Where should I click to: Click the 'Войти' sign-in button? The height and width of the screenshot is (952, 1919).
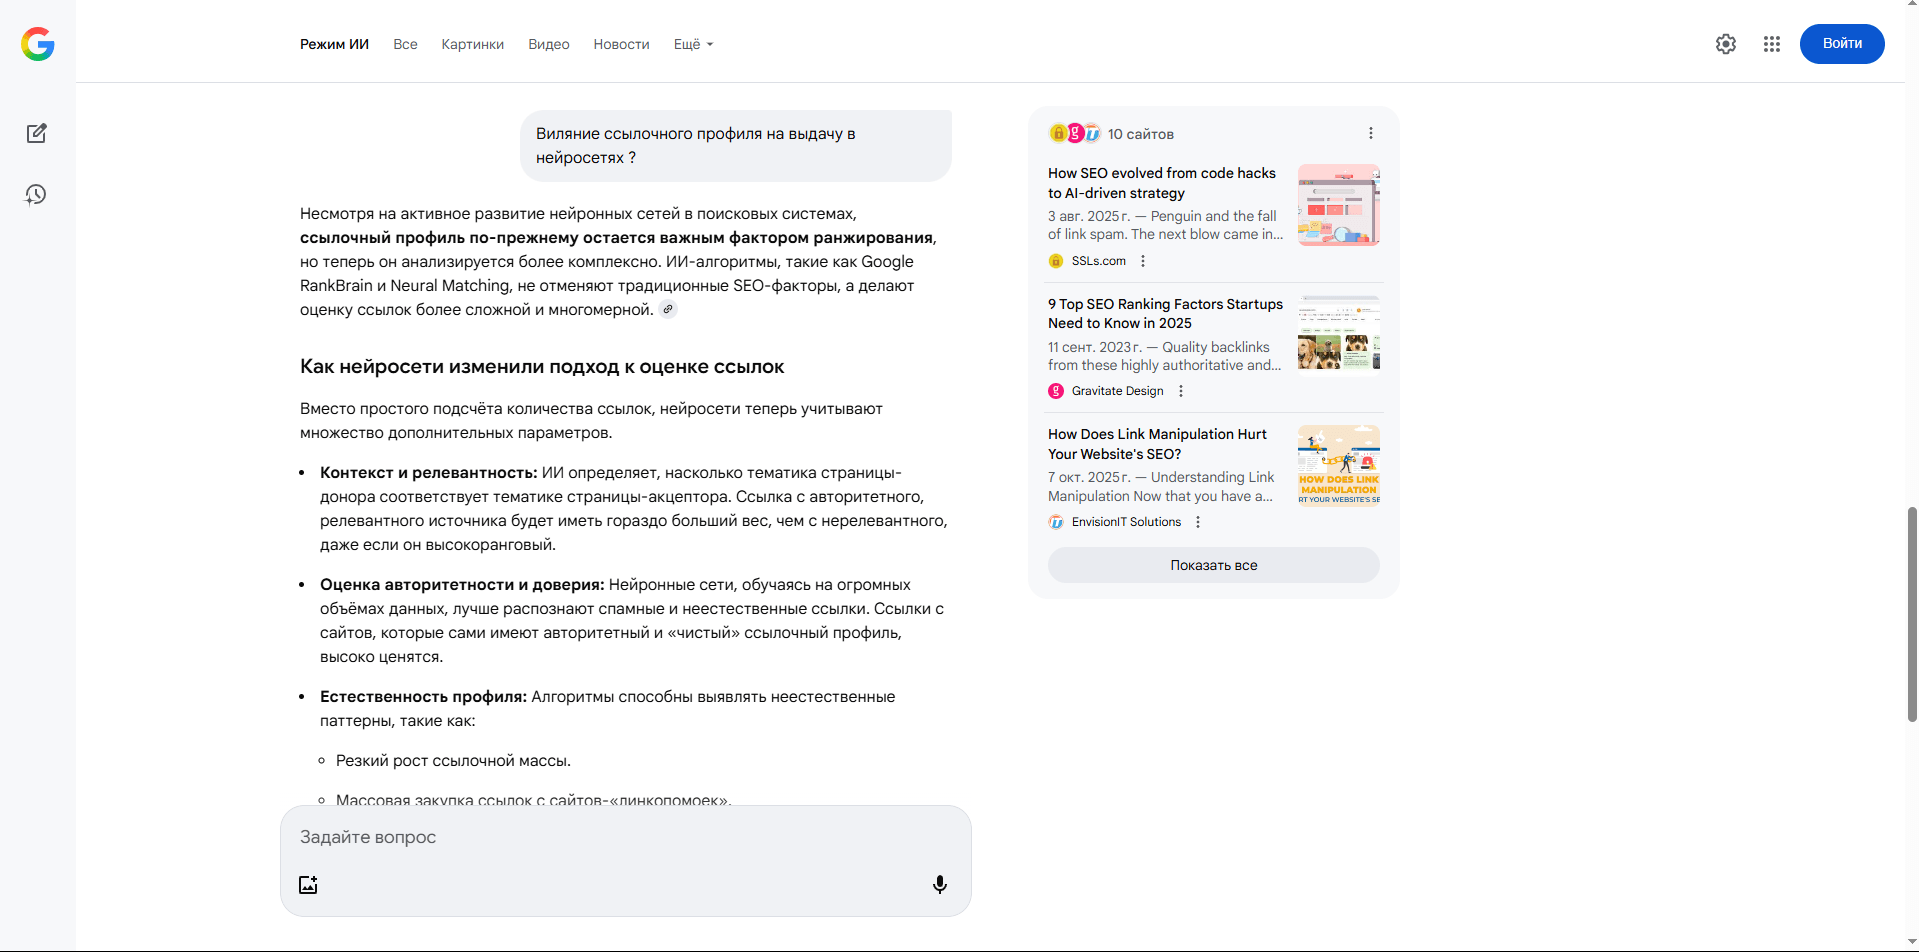pyautogui.click(x=1841, y=44)
